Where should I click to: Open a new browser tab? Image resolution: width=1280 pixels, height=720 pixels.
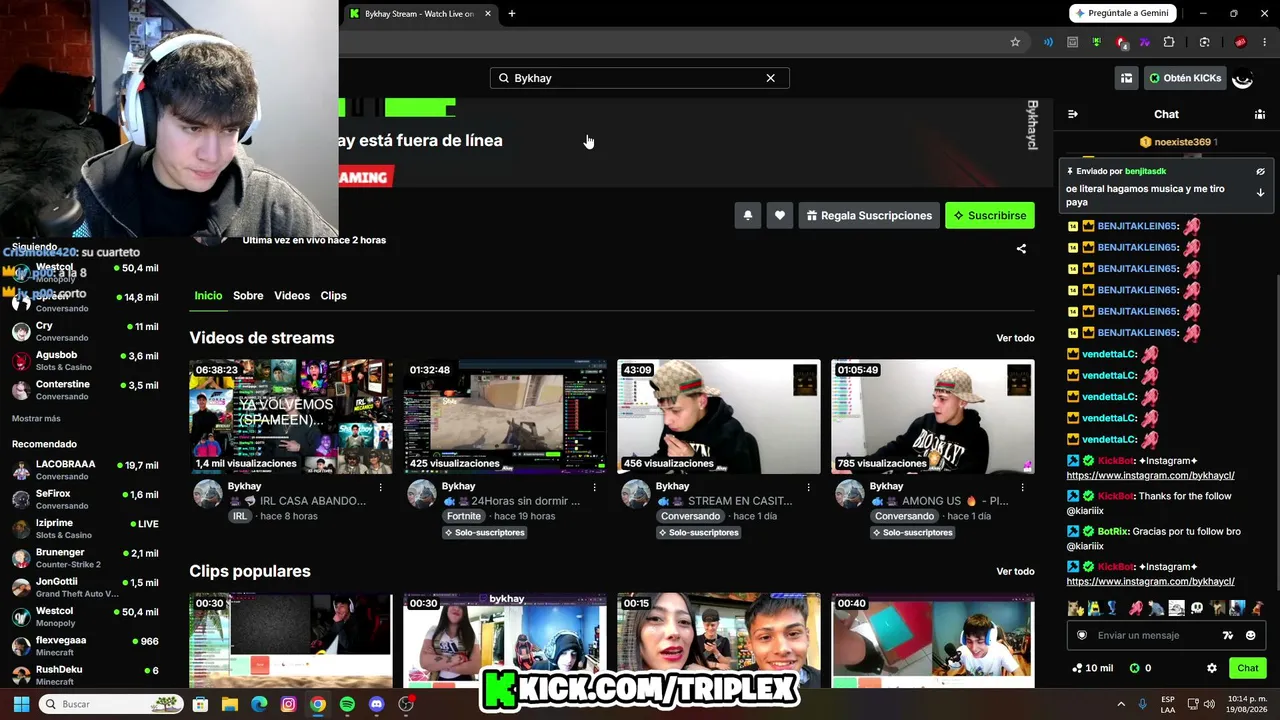tap(511, 14)
